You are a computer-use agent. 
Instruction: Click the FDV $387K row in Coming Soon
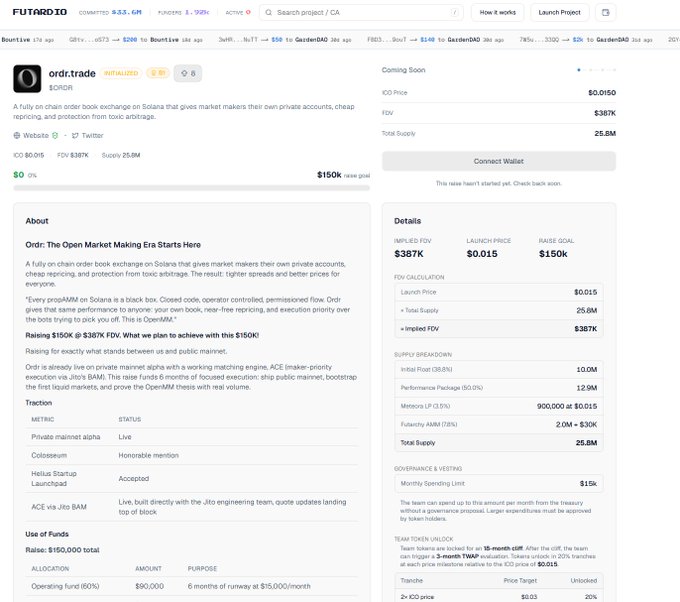[499, 113]
